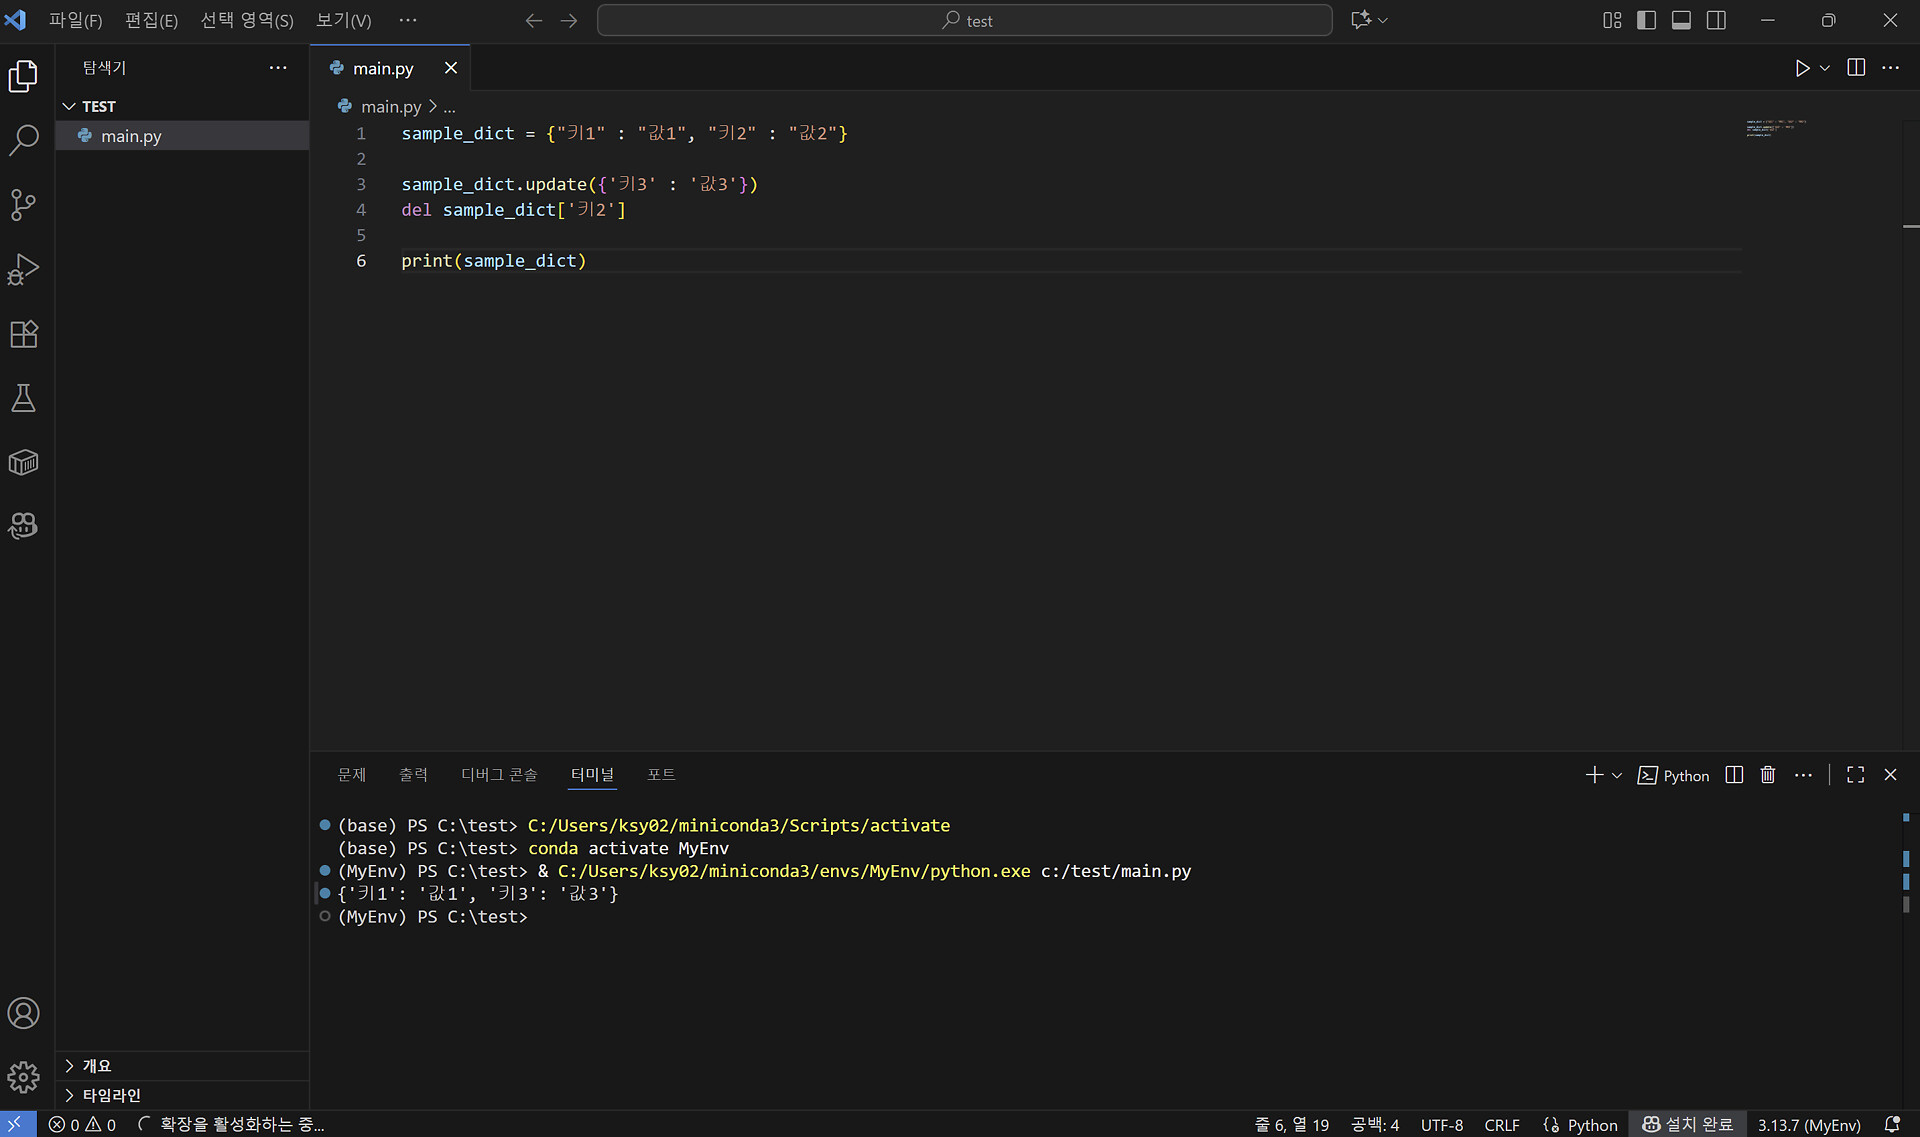The width and height of the screenshot is (1920, 1137).
Task: Open the Extensions view
Action: [23, 334]
